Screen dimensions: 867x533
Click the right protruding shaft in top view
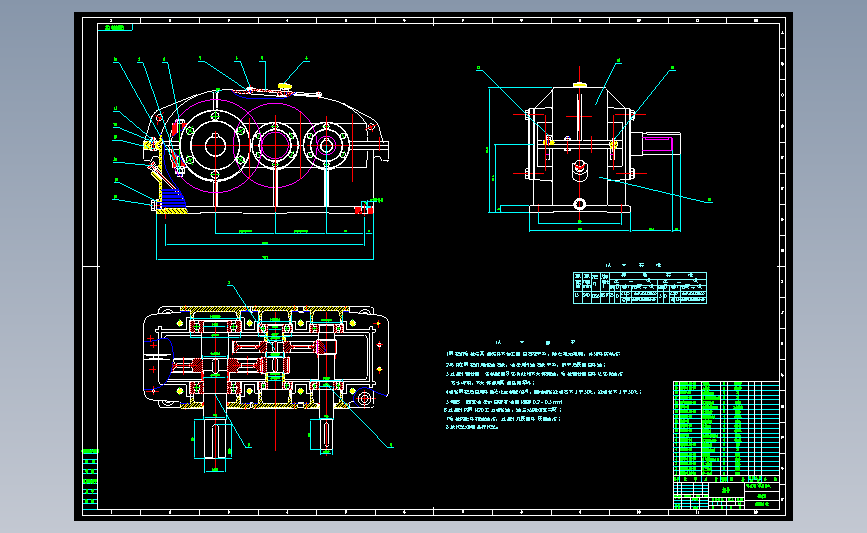326,435
